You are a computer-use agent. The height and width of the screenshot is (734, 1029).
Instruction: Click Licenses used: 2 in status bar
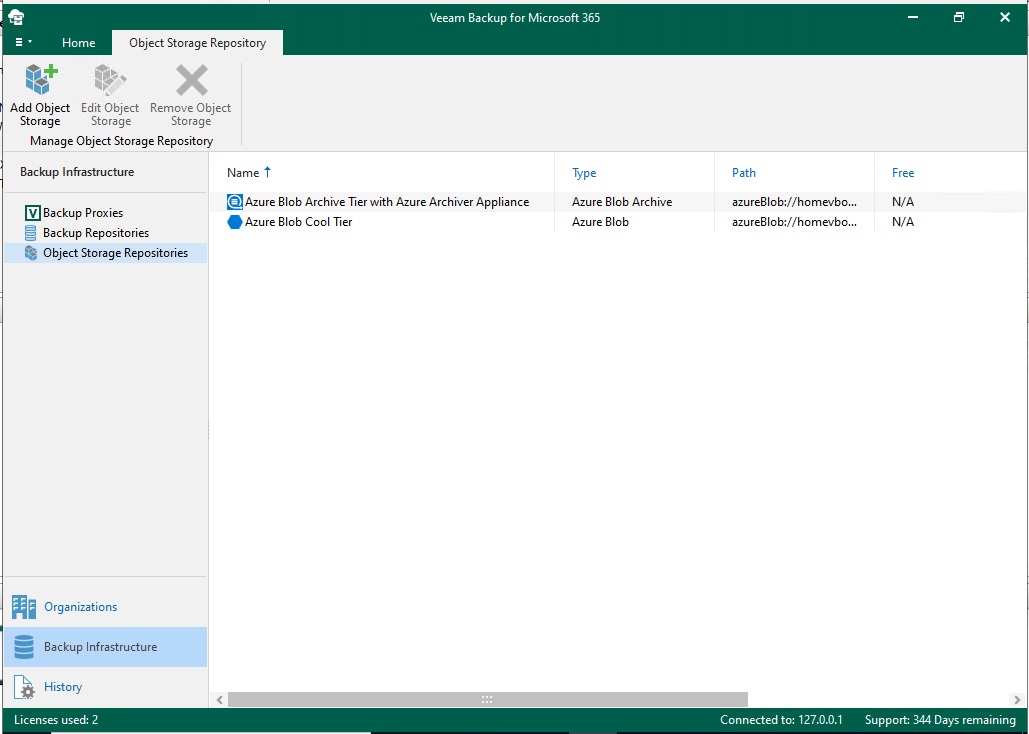56,720
